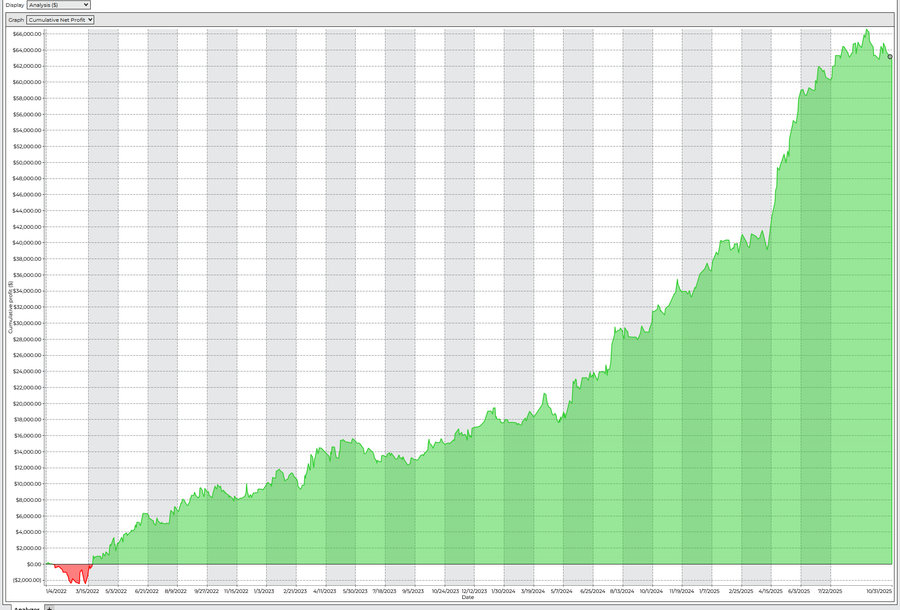Click the 10/31/2025 date on the x-axis
Viewport: 900px width, 610px height.
click(879, 590)
